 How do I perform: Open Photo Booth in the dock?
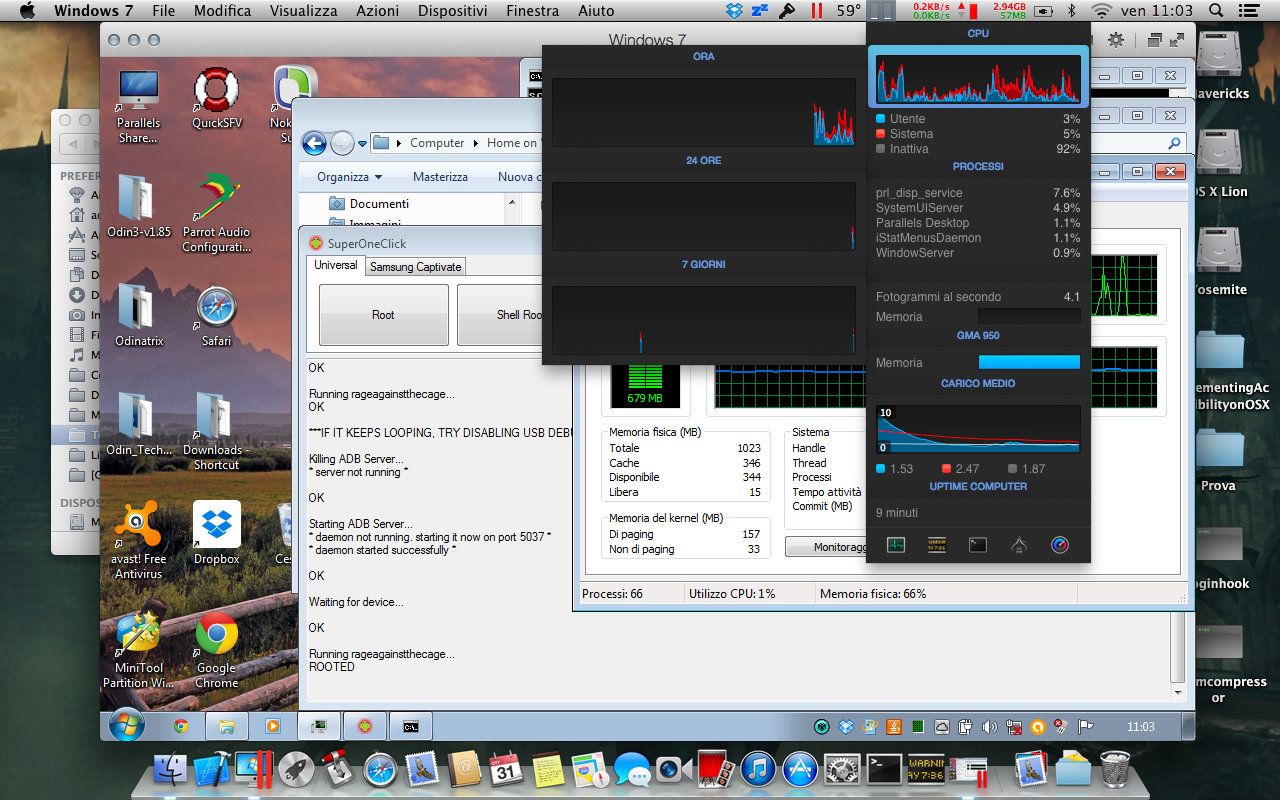717,769
